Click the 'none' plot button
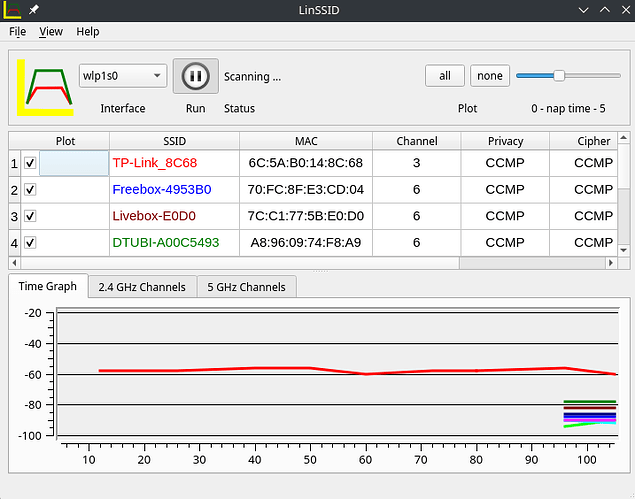Screen dimensions: 635x499 (x=490, y=76)
